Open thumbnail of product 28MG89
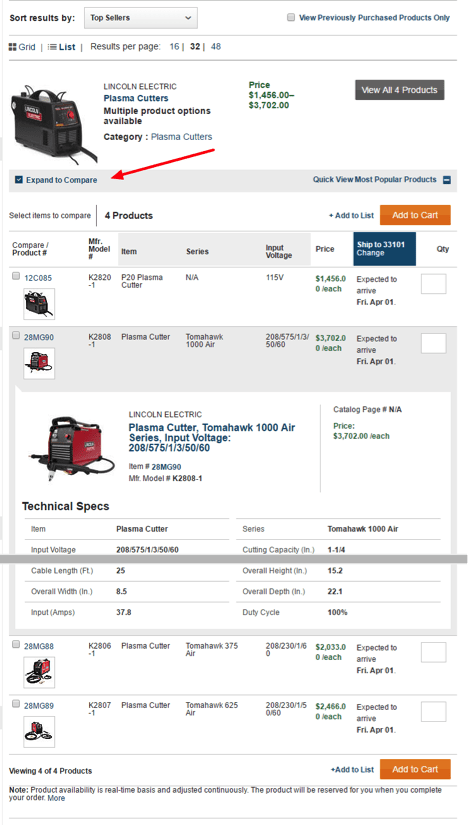468x825 pixels. (x=39, y=731)
